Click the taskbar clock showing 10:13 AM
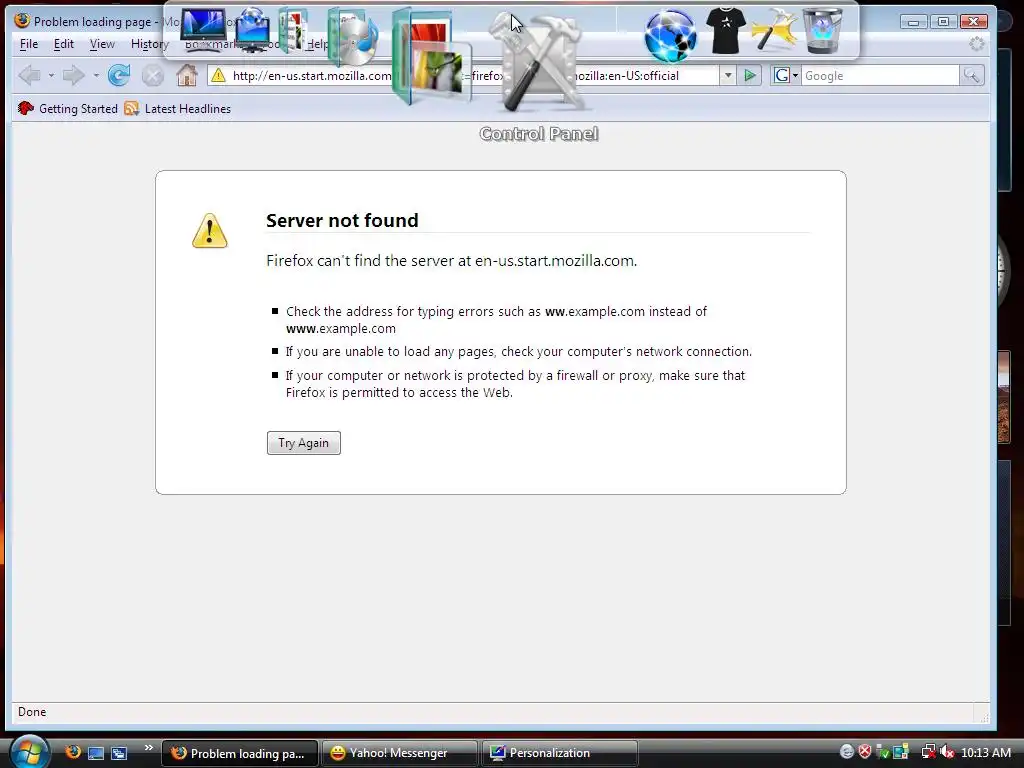 click(985, 752)
